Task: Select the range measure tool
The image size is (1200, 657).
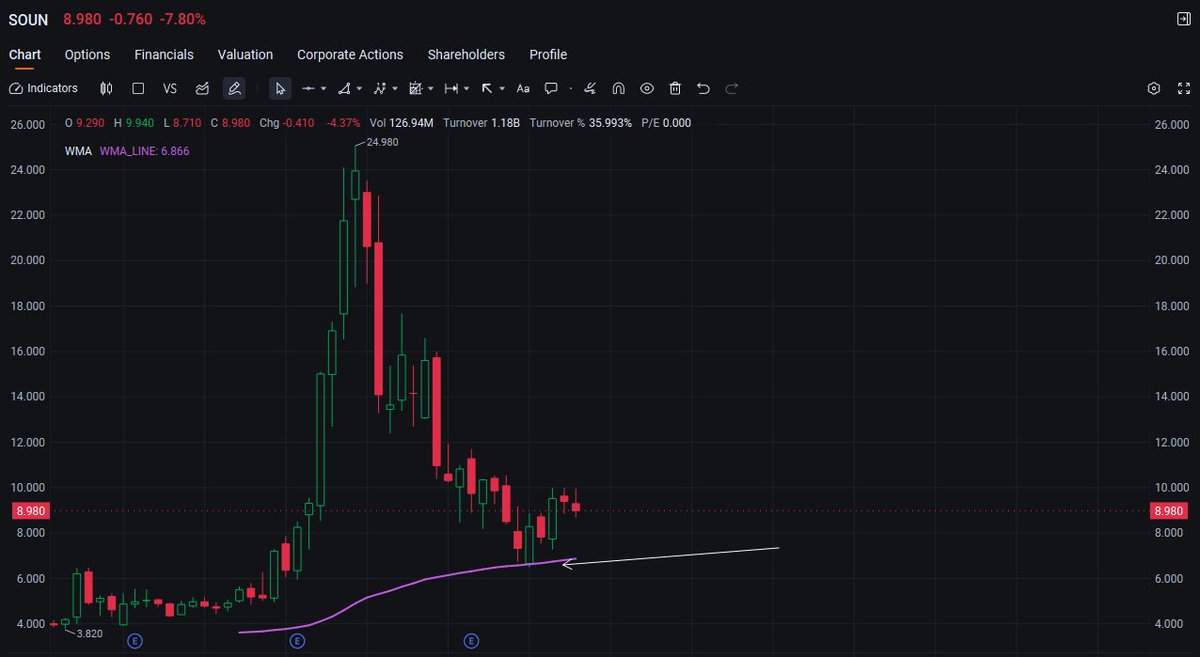Action: [451, 88]
